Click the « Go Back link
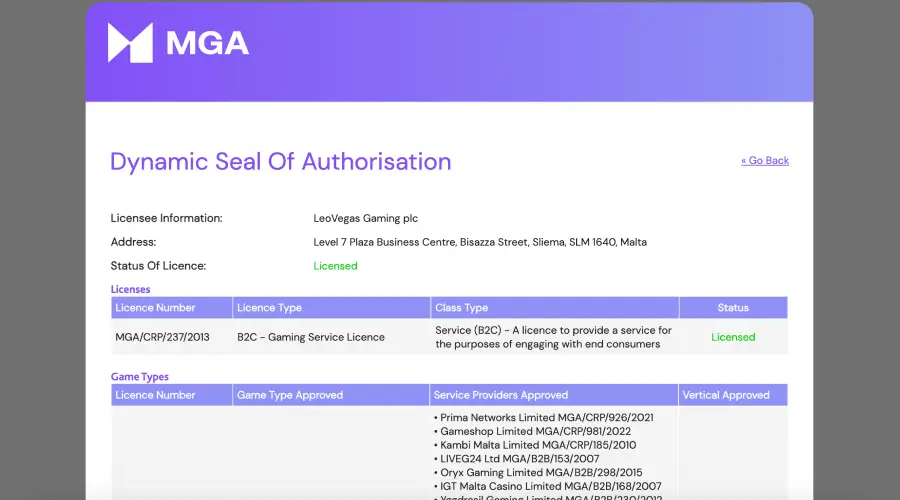 tap(765, 161)
